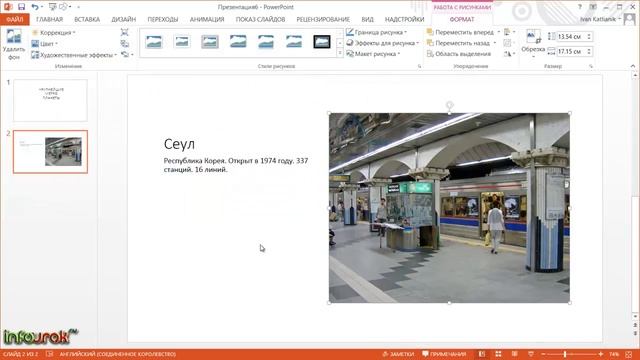Open Художественные эффекты dropdown

click(74, 55)
